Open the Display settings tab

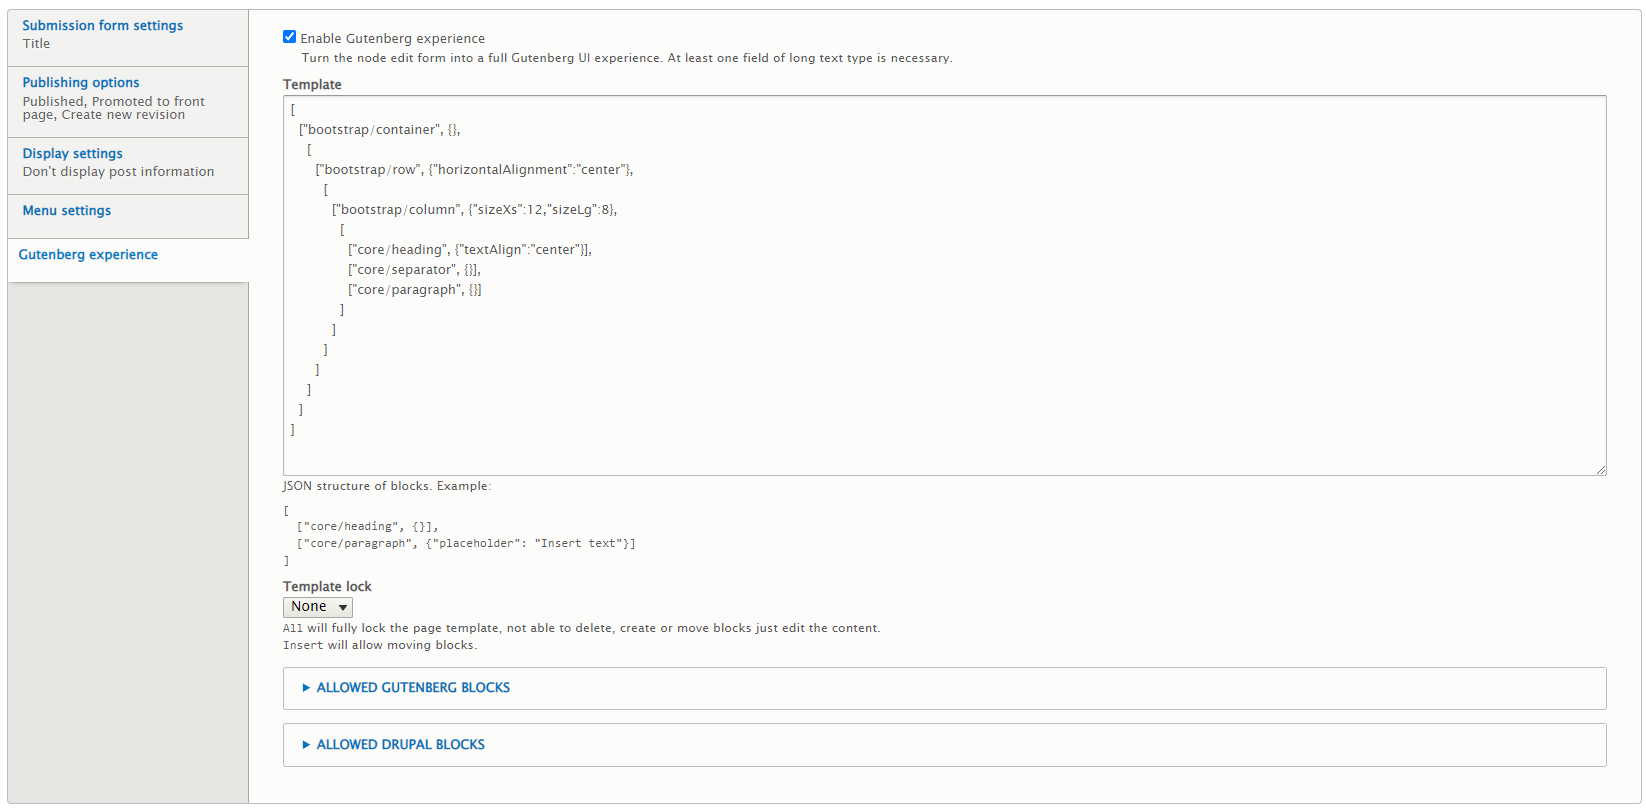[72, 154]
